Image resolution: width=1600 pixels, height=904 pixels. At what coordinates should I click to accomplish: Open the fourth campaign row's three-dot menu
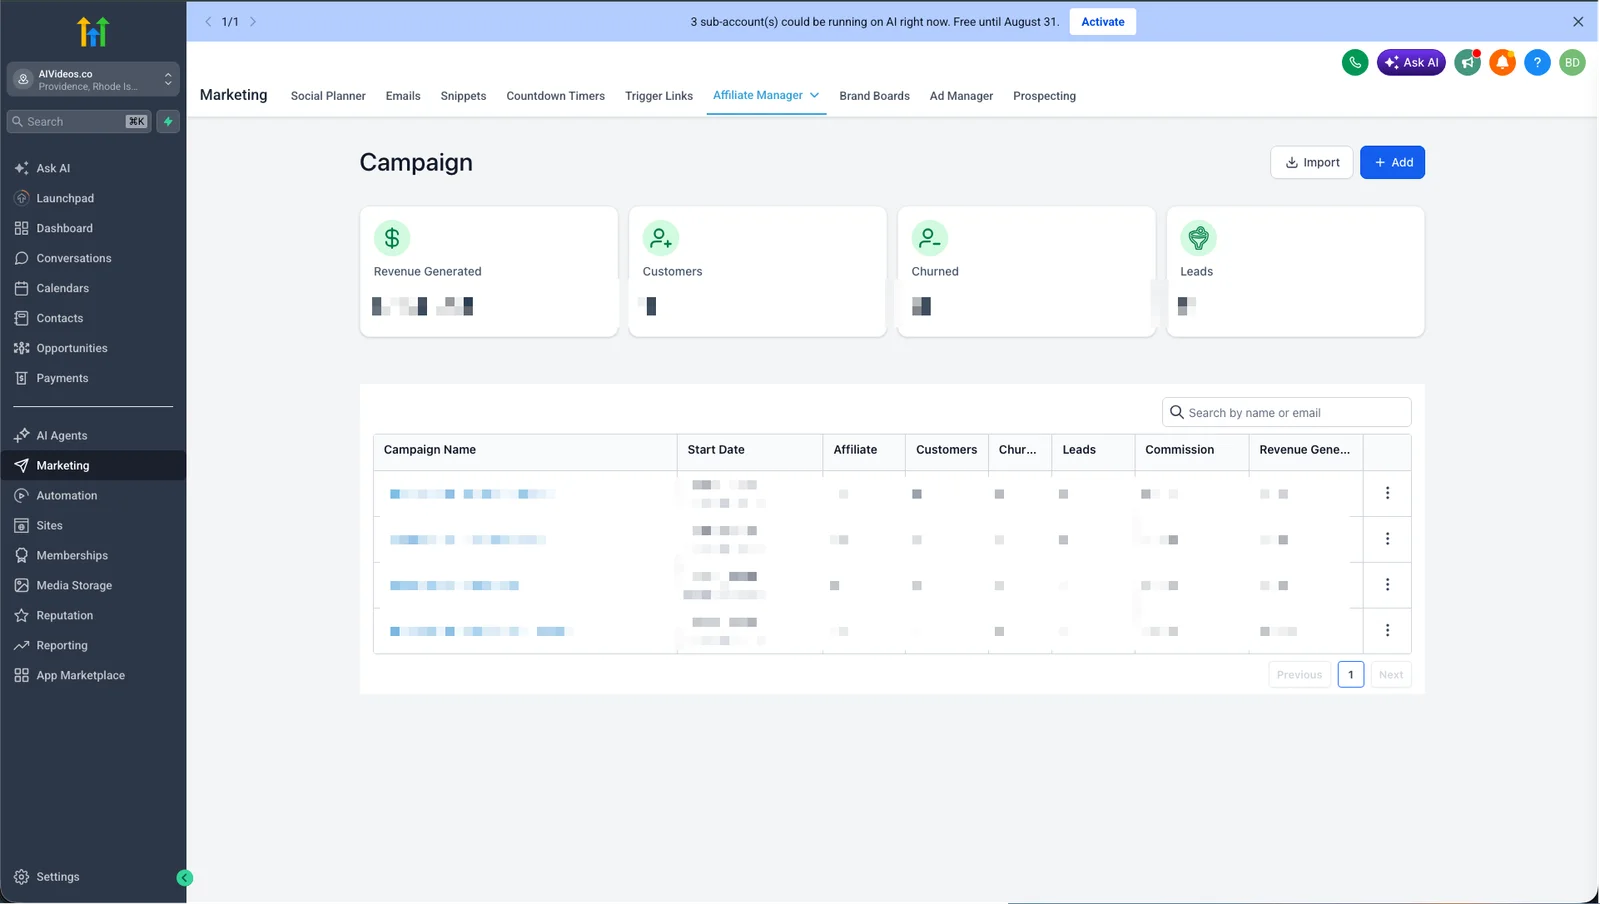1387,631
